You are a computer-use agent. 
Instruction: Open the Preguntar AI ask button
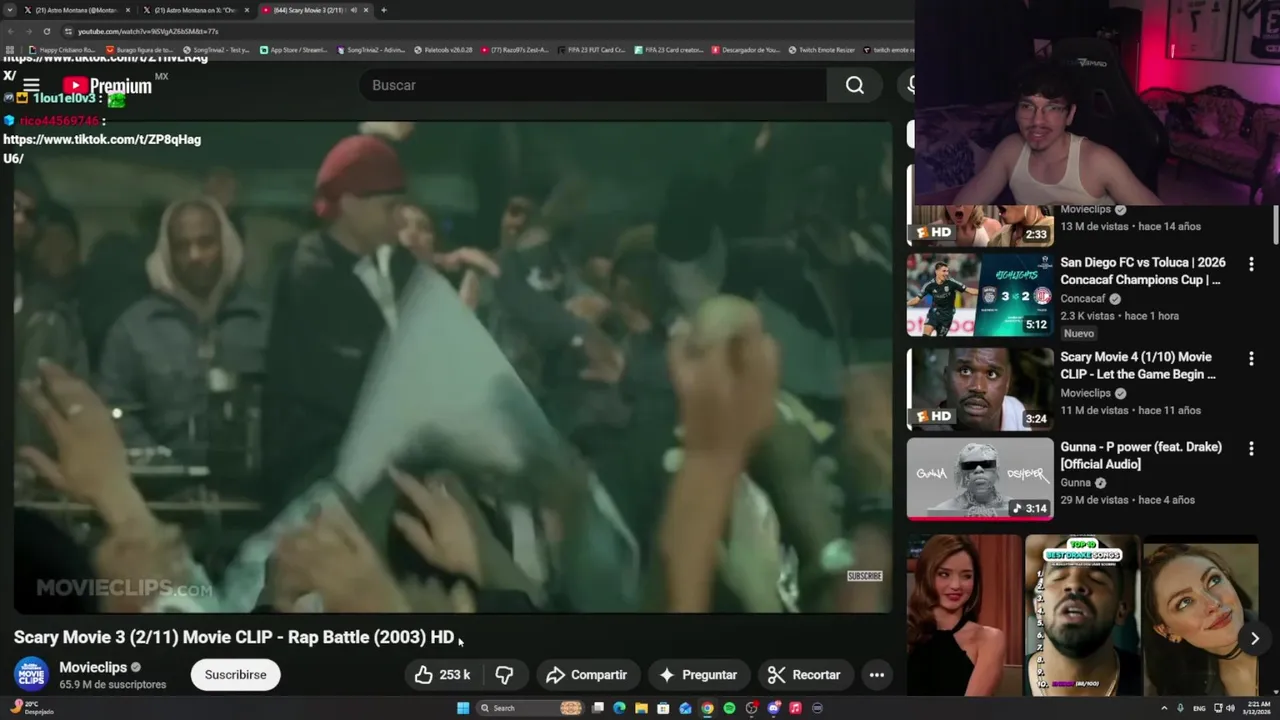pyautogui.click(x=698, y=675)
